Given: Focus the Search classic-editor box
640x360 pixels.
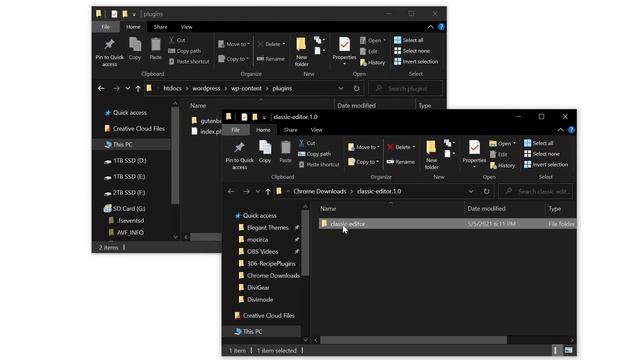Looking at the screenshot, I should pyautogui.click(x=537, y=191).
